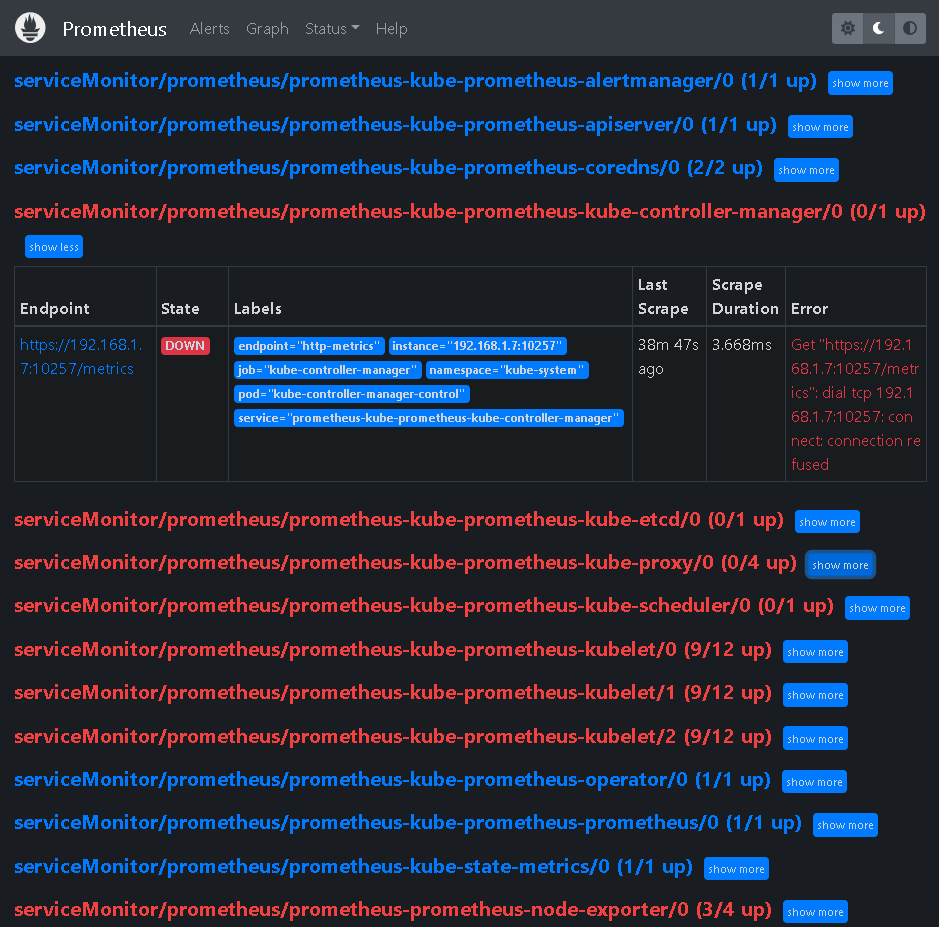This screenshot has width=939, height=927.
Task: Show more for kubelet/1 targets
Action: pyautogui.click(x=815, y=695)
